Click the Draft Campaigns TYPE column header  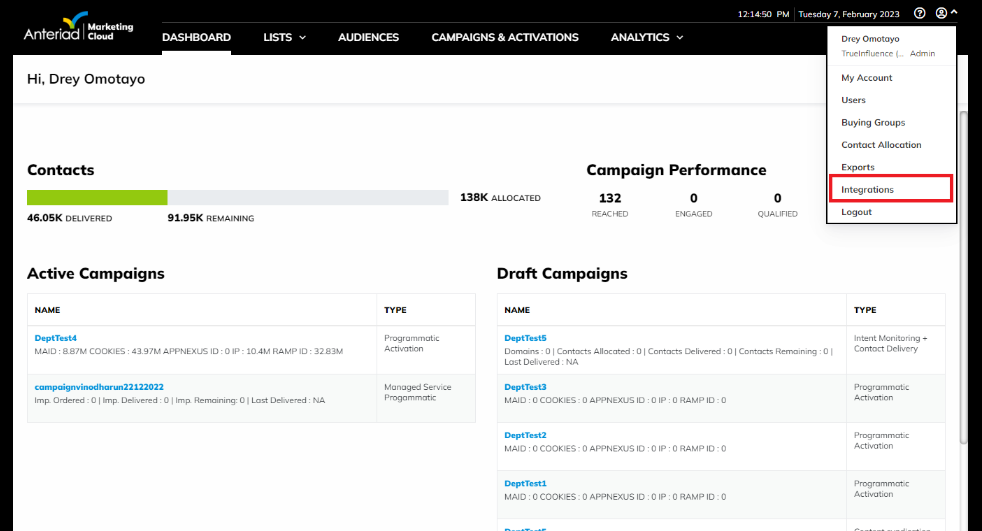point(865,310)
